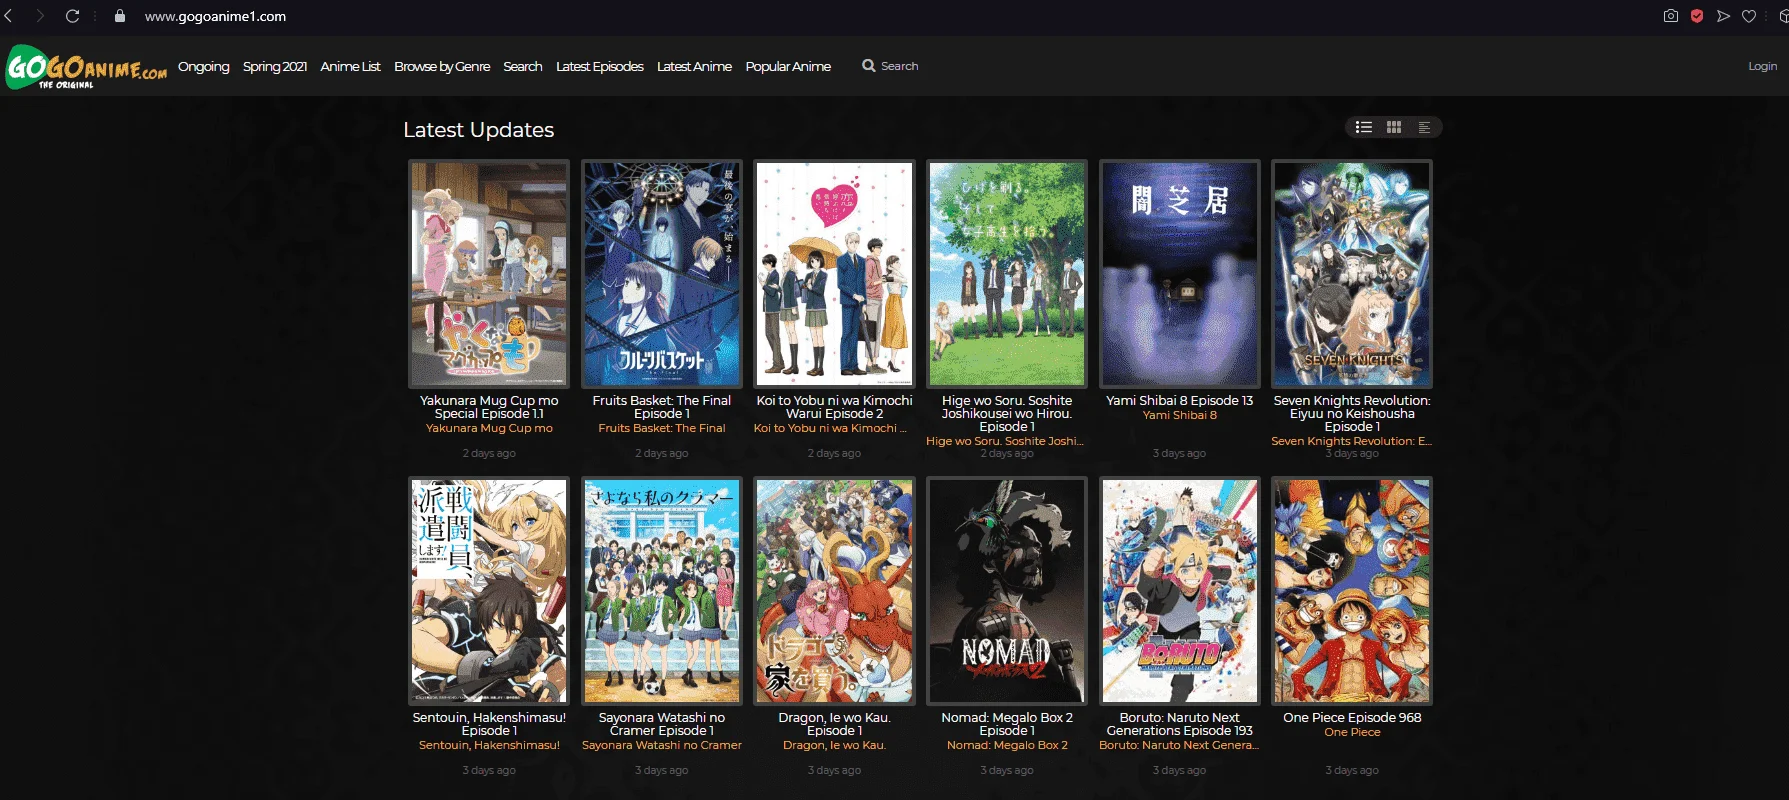Image resolution: width=1789 pixels, height=800 pixels.
Task: Open Nomad: Megalo Box 2 Episode 1 title
Action: coord(1007,724)
